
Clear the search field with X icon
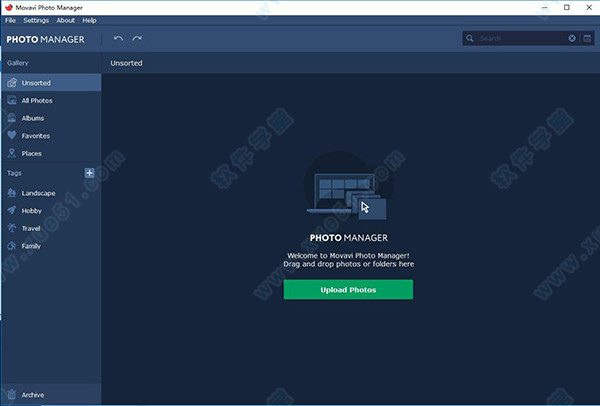(573, 39)
